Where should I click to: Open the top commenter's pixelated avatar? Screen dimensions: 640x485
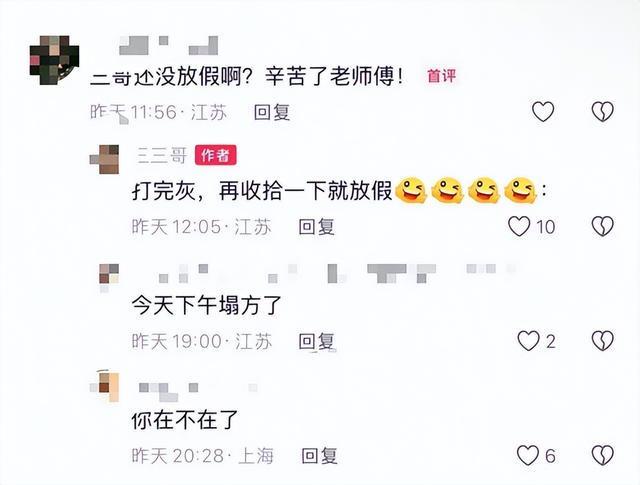(x=54, y=60)
